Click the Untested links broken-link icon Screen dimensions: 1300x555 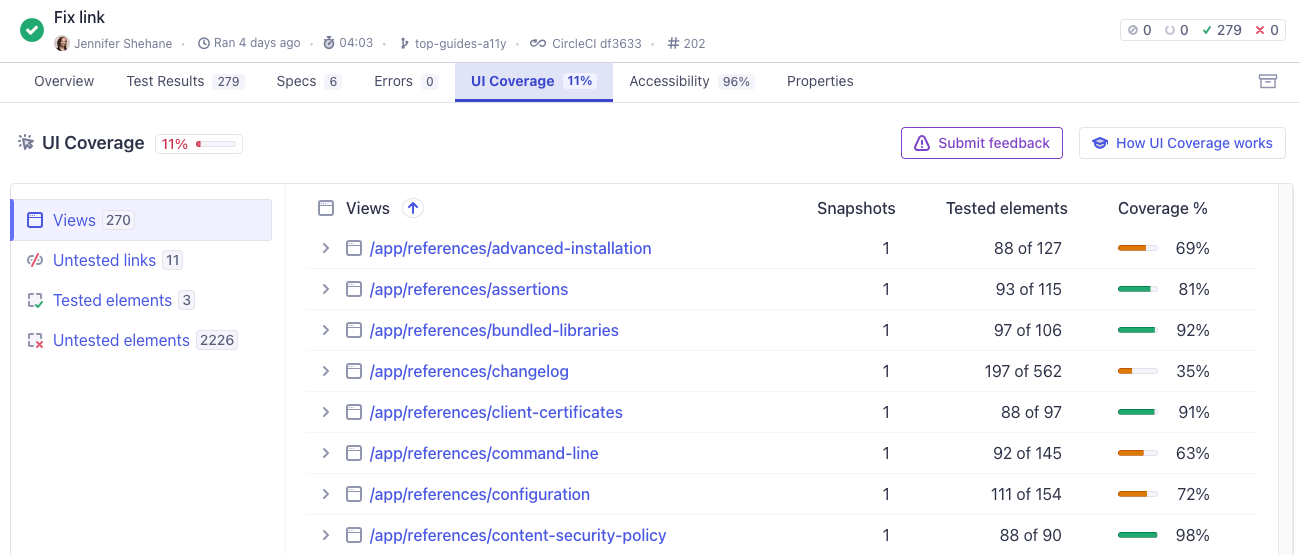click(x=35, y=260)
